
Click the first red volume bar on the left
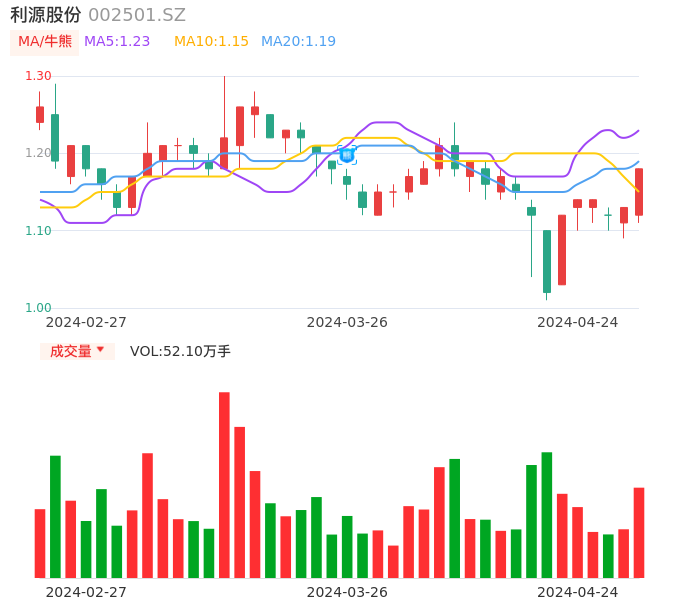click(x=40, y=543)
